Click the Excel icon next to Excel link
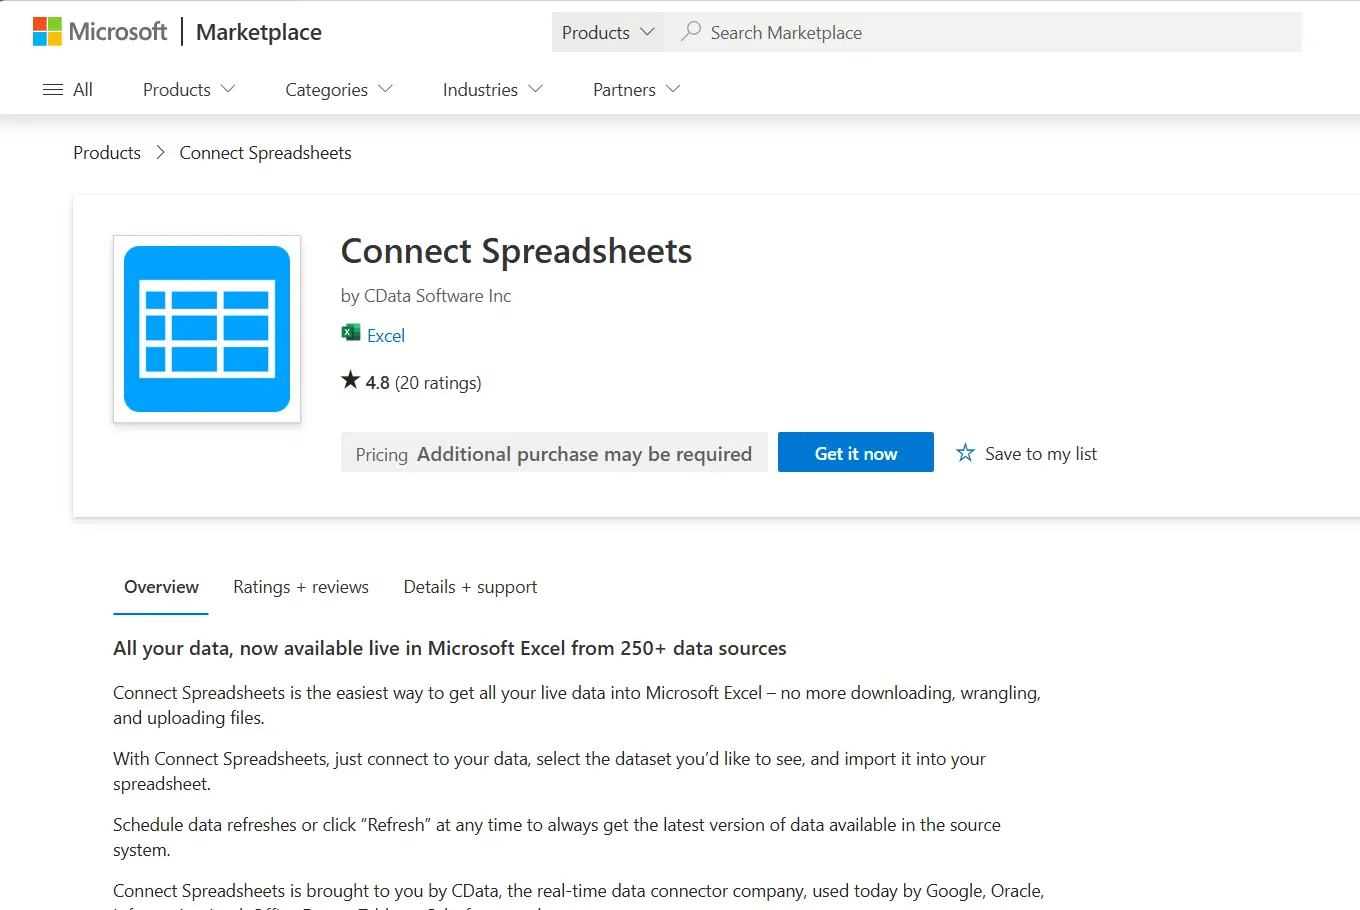Image resolution: width=1360 pixels, height=910 pixels. (351, 333)
